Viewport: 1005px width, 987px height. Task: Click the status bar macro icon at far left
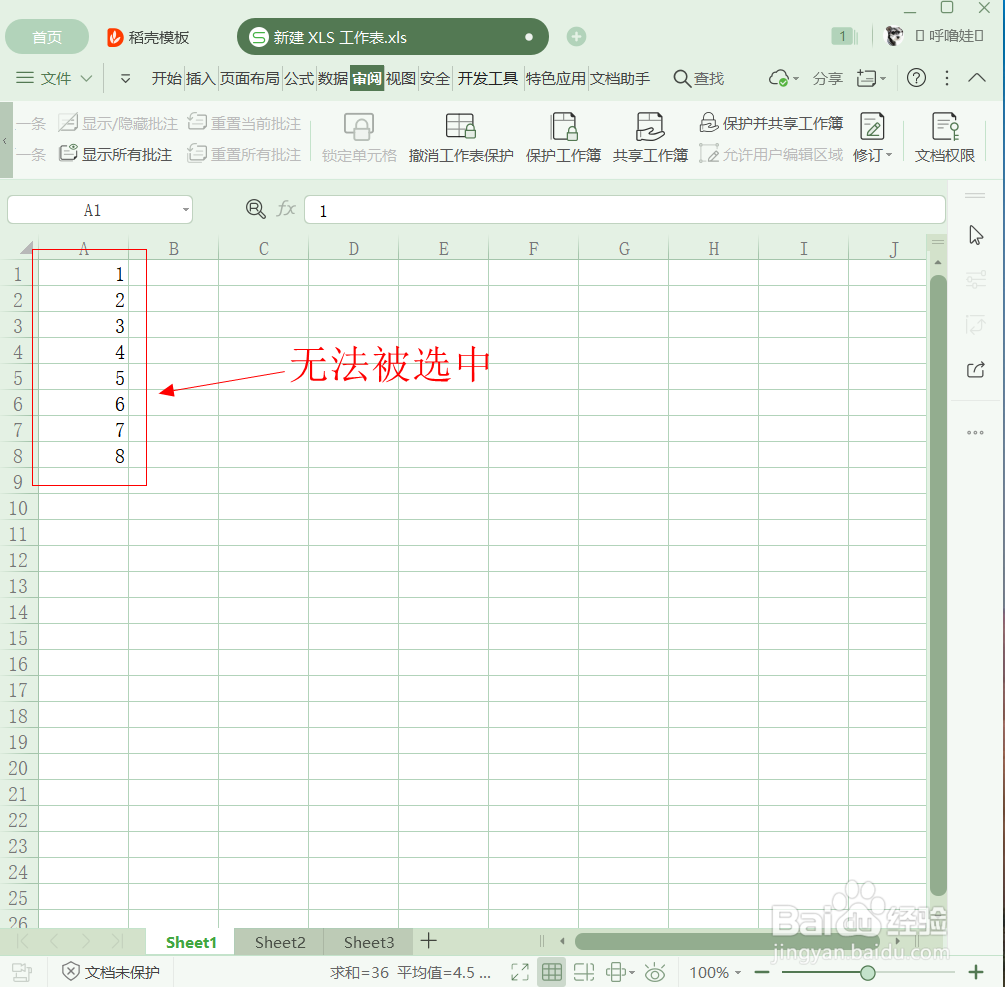pos(21,972)
